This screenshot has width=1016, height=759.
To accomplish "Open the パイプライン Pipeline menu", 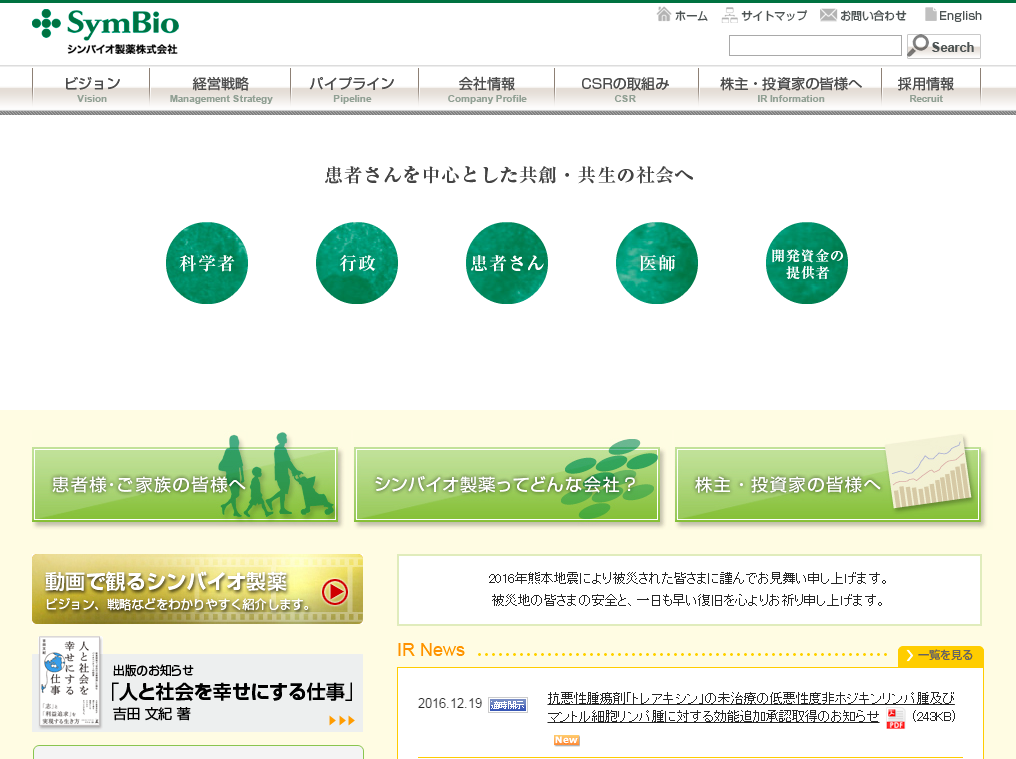I will coord(352,89).
